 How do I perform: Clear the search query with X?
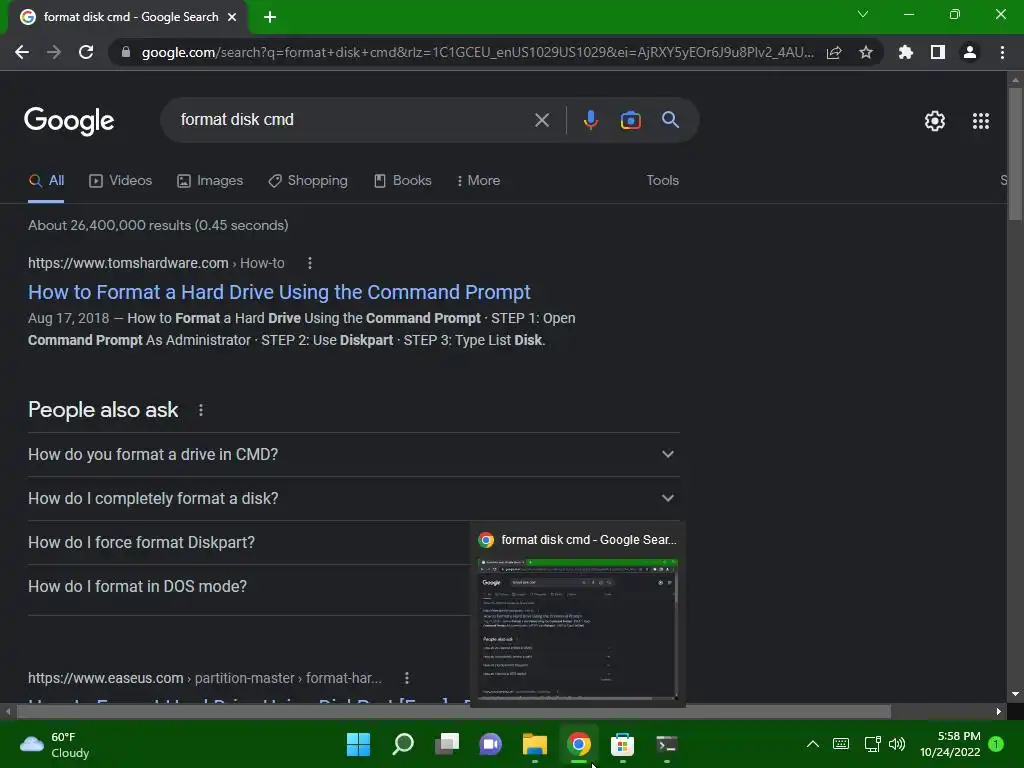pos(541,120)
